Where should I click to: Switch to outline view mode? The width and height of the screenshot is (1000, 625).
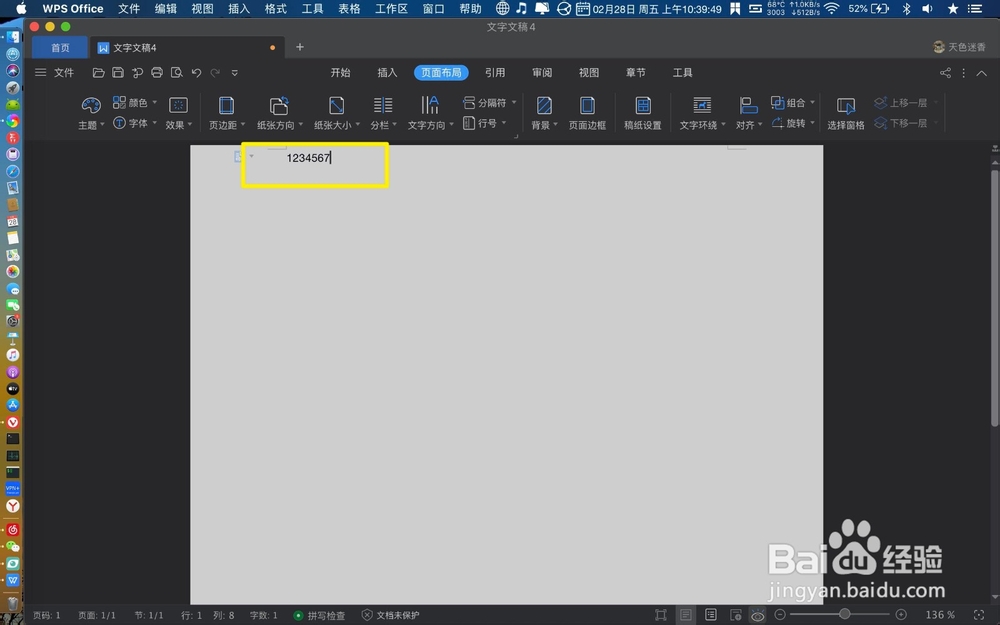pos(710,615)
